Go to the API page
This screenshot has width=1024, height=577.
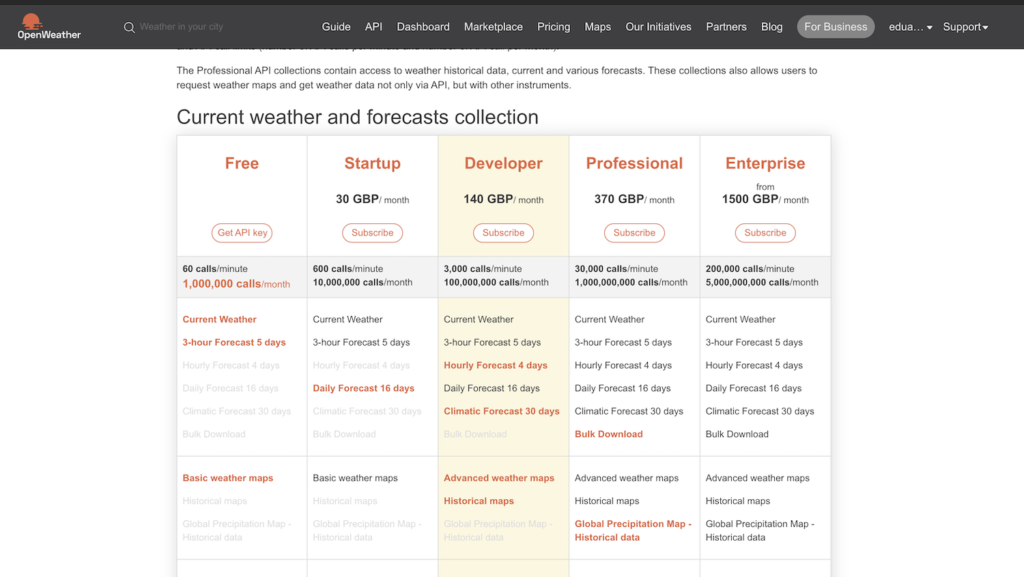pyautogui.click(x=374, y=27)
